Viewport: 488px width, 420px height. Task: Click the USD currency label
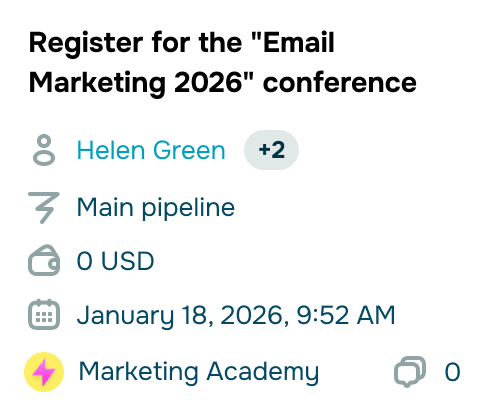pyautogui.click(x=128, y=261)
